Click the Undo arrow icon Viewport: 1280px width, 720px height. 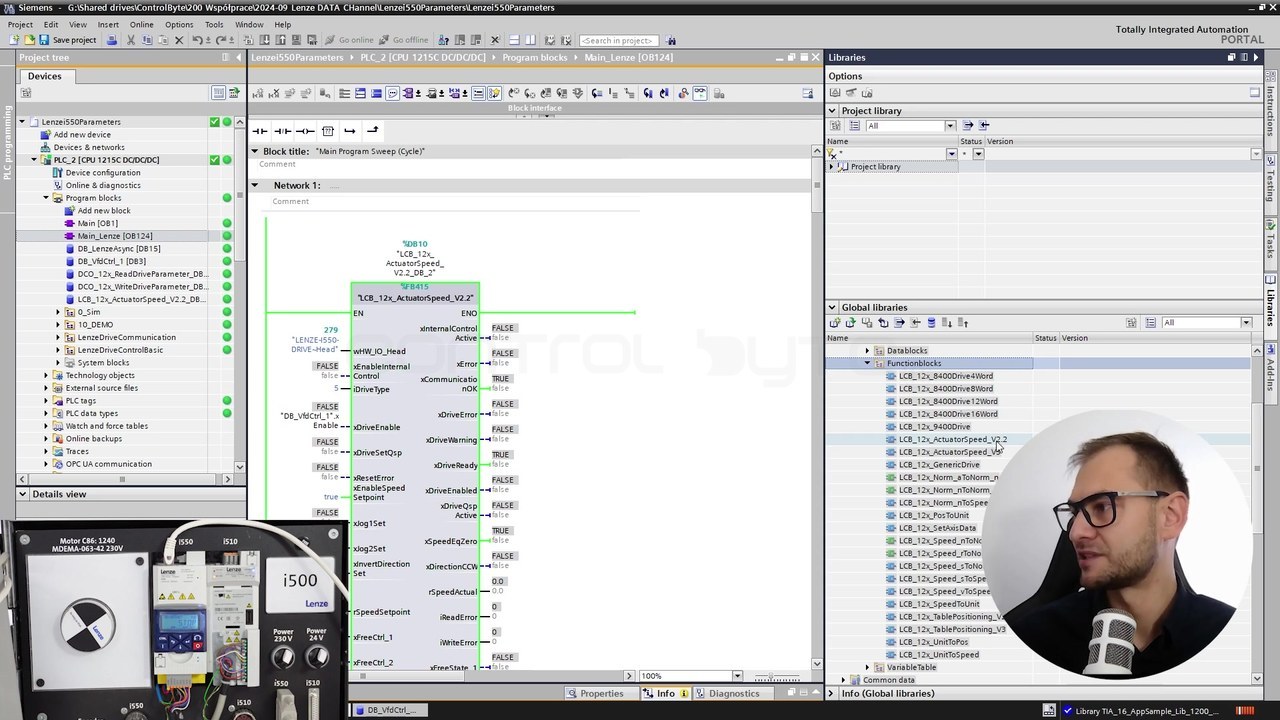[x=198, y=40]
